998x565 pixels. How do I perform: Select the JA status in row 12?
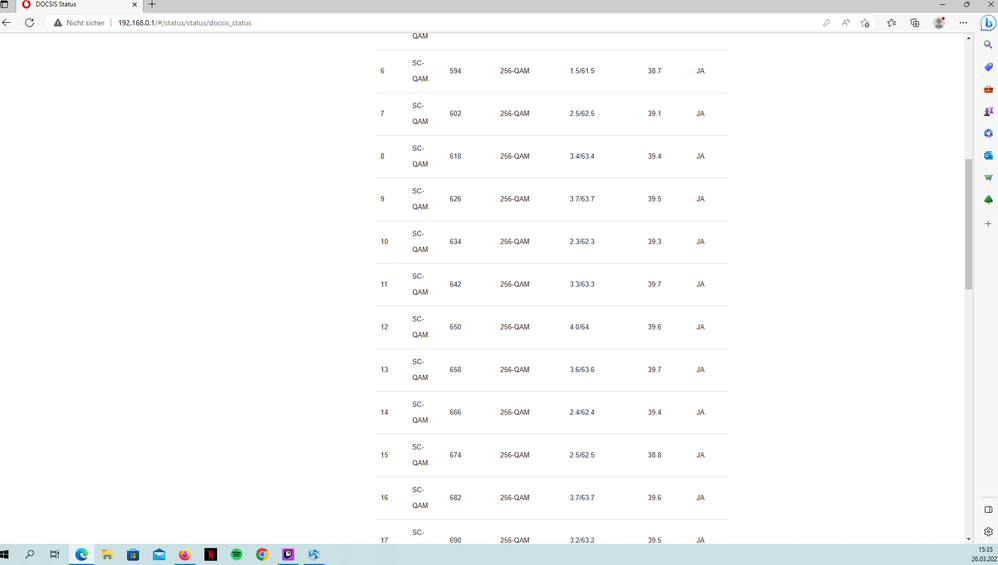[x=700, y=327]
